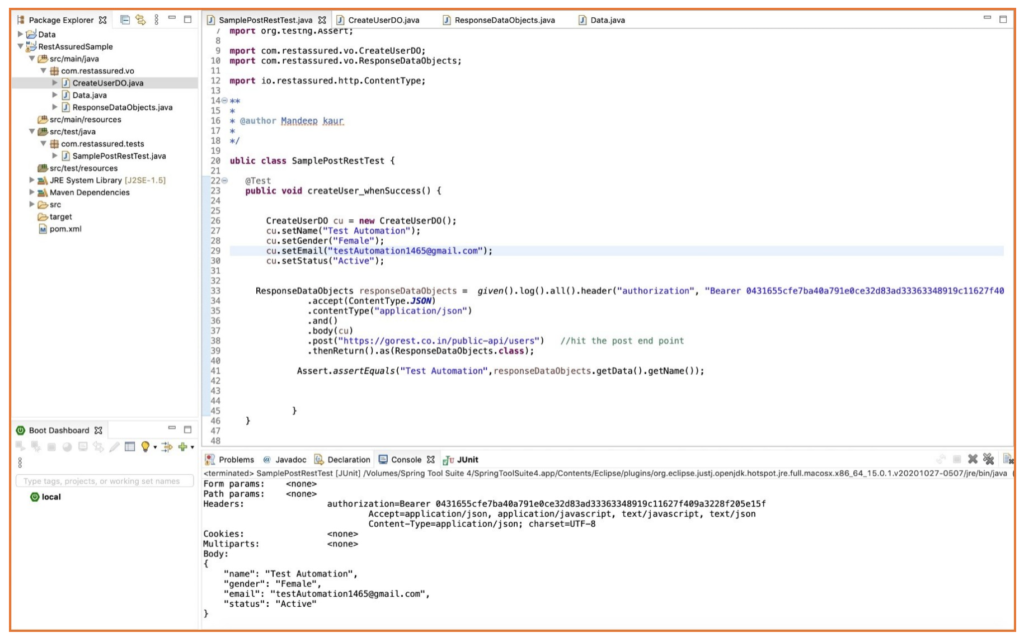
Task: Click the green plus icon in Boot Dashboard
Action: pyautogui.click(x=182, y=447)
